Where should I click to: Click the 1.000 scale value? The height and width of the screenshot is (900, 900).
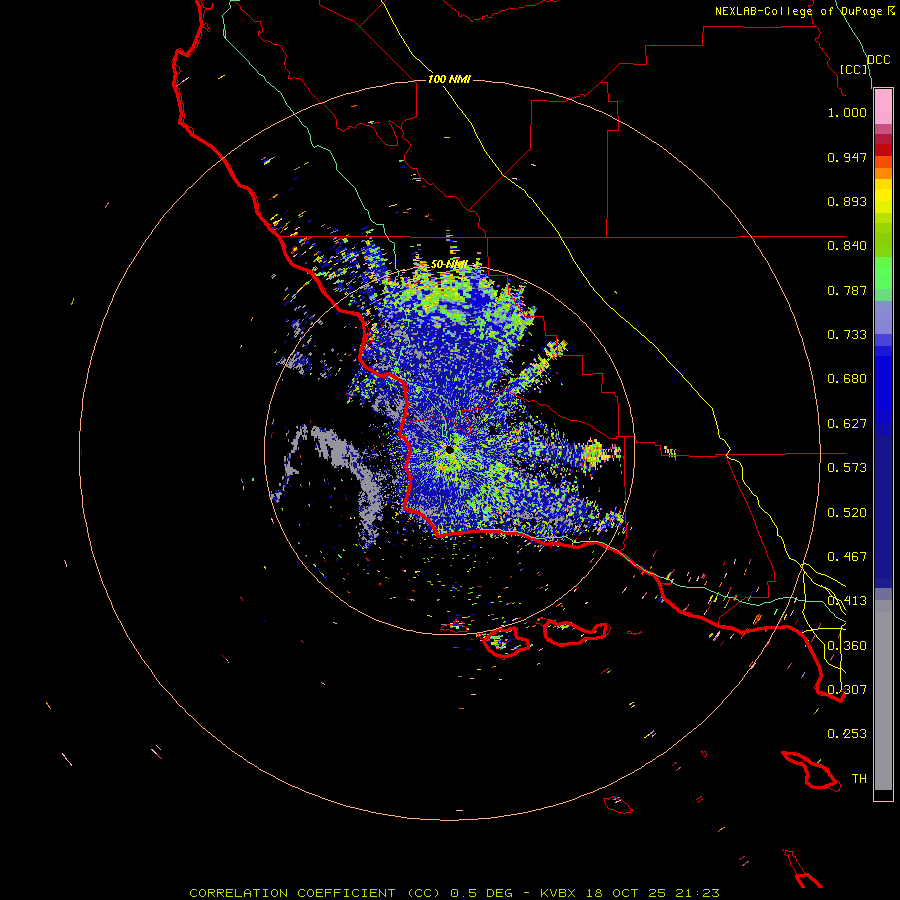(x=847, y=112)
